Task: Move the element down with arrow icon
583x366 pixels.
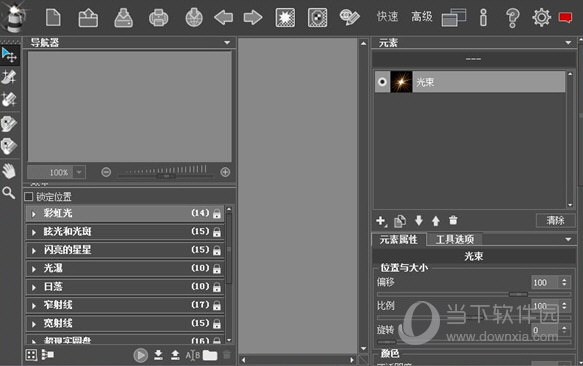Action: click(x=419, y=221)
